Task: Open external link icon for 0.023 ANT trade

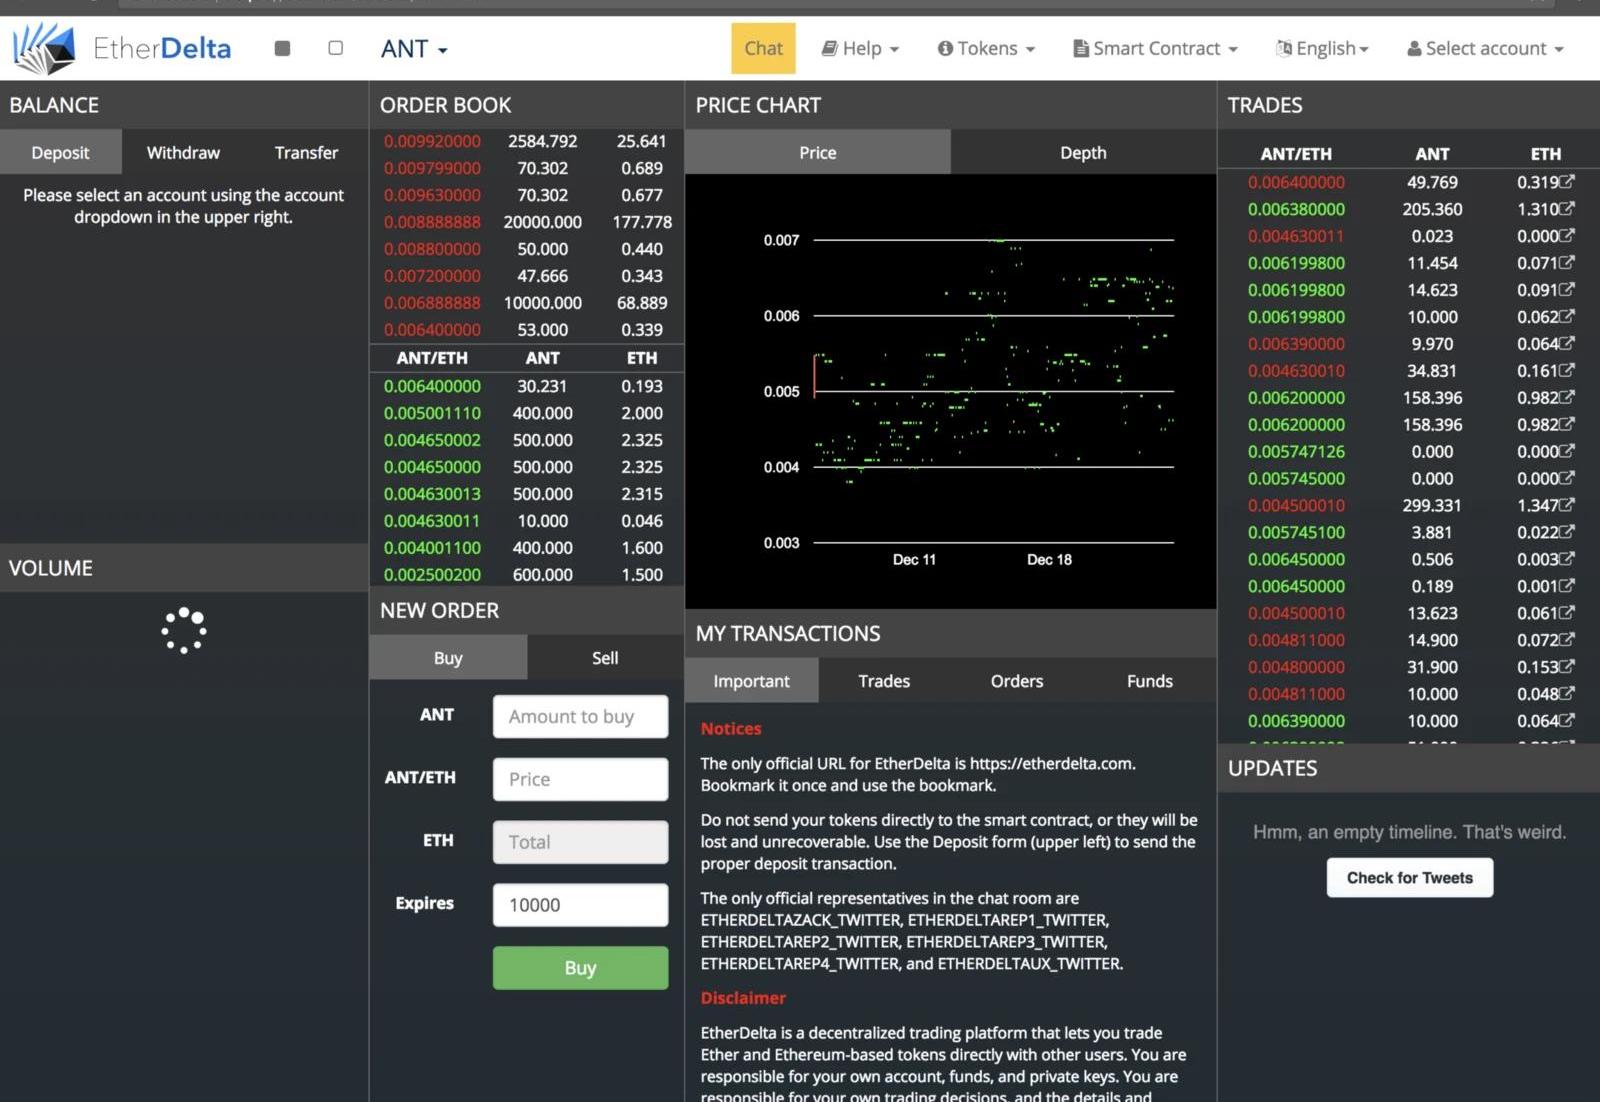Action: (x=1567, y=235)
